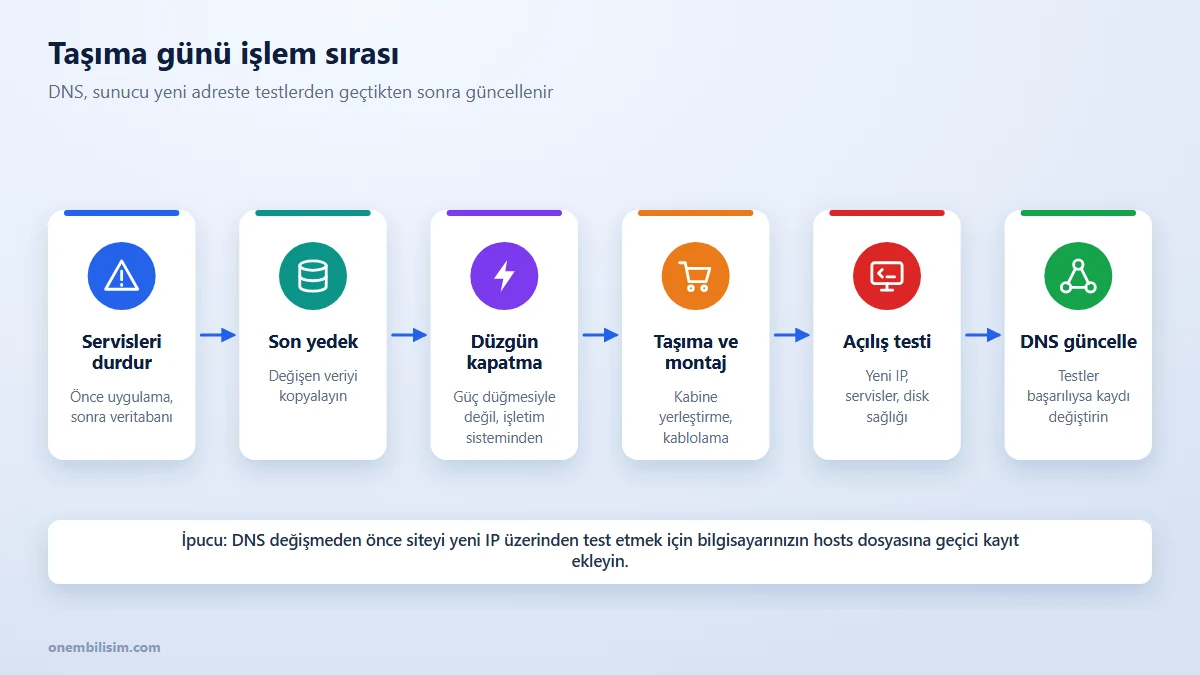Image resolution: width=1200 pixels, height=675 pixels.
Task: Click "Güç düğmesiyle değil, işletim sisteminden" text
Action: (x=504, y=417)
